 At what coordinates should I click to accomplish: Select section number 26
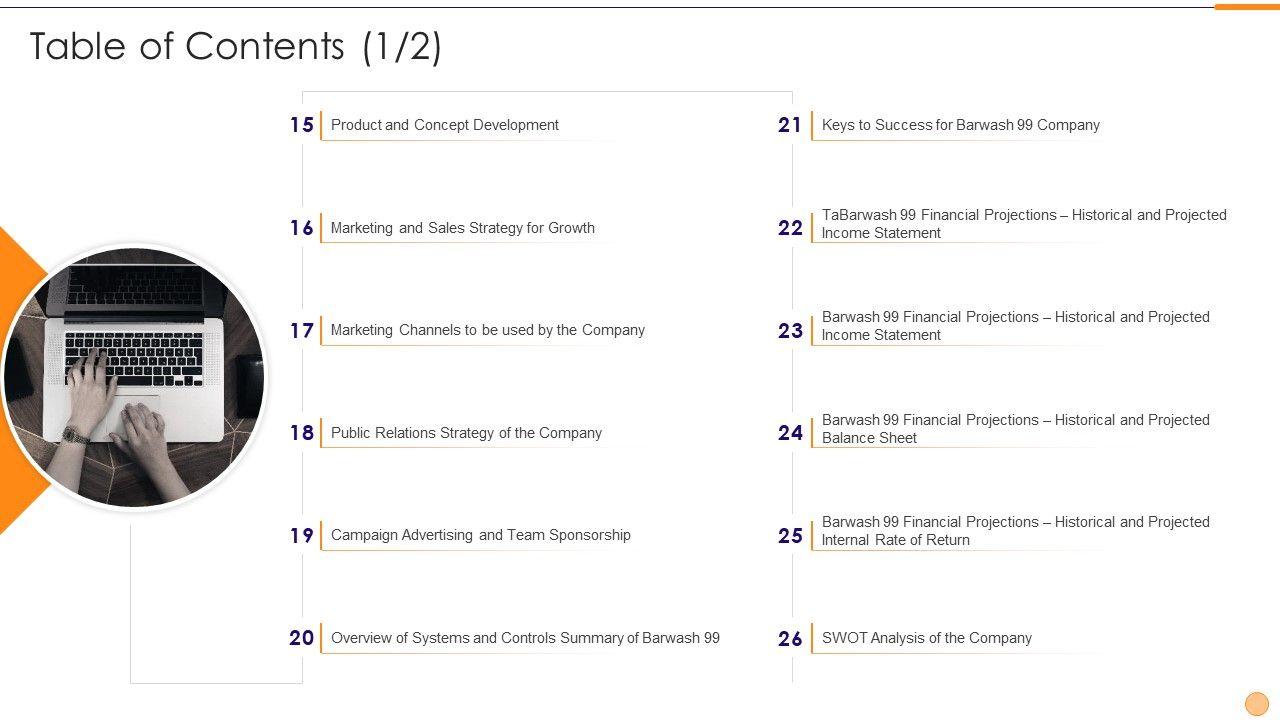tap(790, 639)
